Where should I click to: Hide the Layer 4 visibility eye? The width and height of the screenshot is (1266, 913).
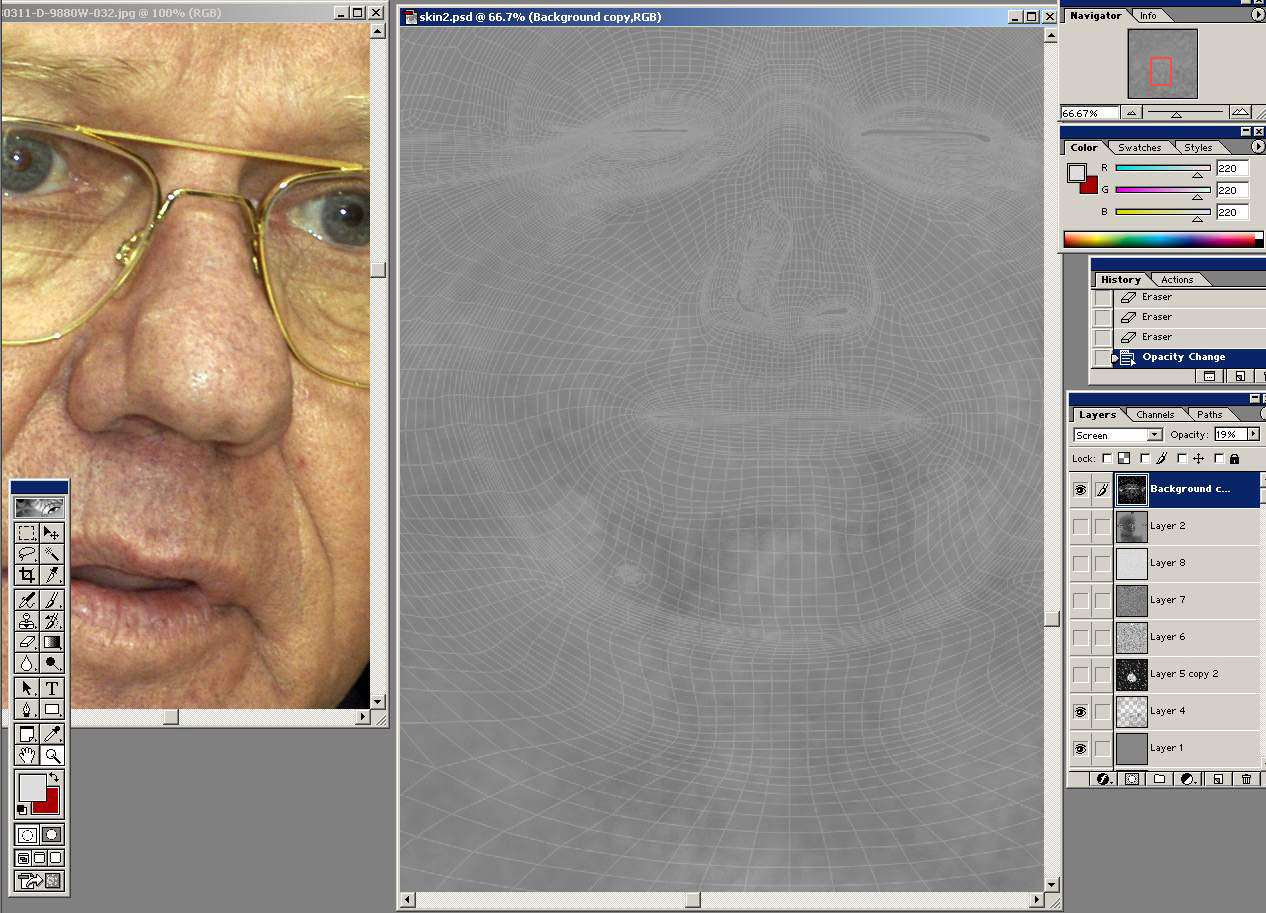tap(1080, 711)
